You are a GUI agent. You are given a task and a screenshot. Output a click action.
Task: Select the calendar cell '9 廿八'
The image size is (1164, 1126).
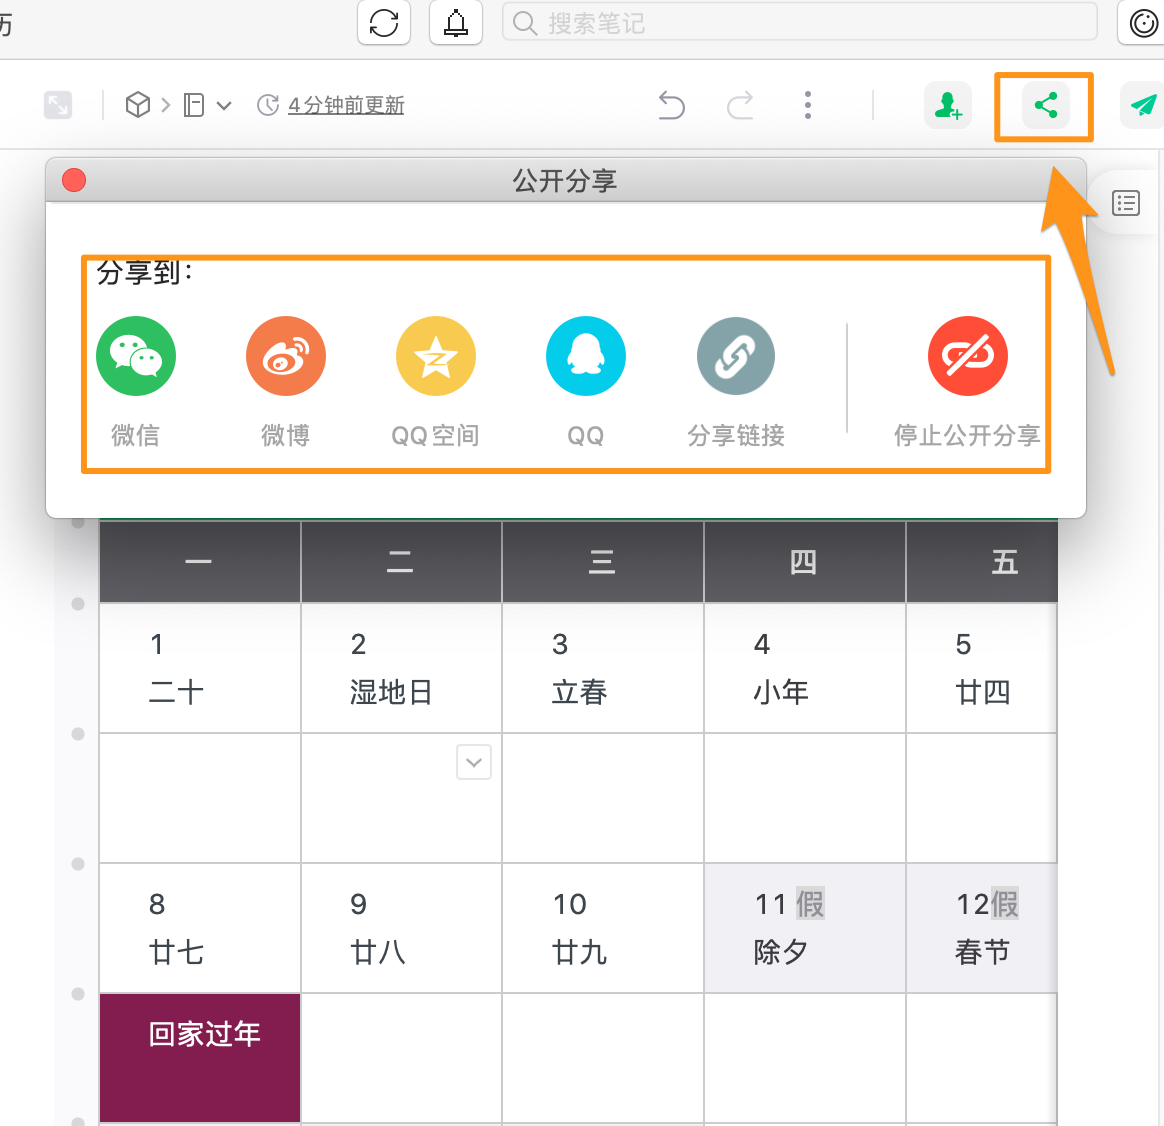pyautogui.click(x=402, y=928)
